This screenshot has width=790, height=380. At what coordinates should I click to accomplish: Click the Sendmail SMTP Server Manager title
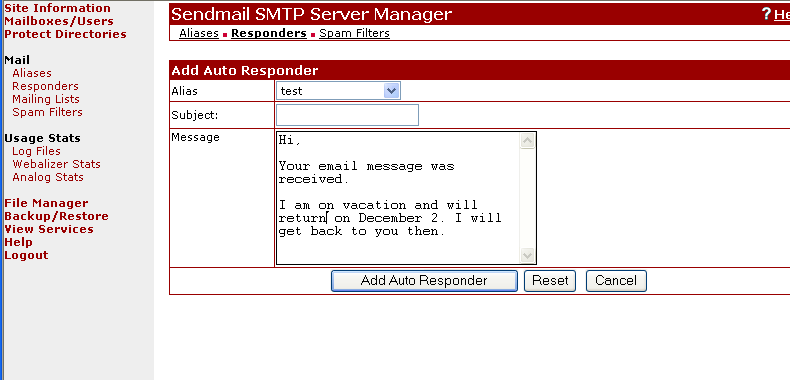coord(311,14)
